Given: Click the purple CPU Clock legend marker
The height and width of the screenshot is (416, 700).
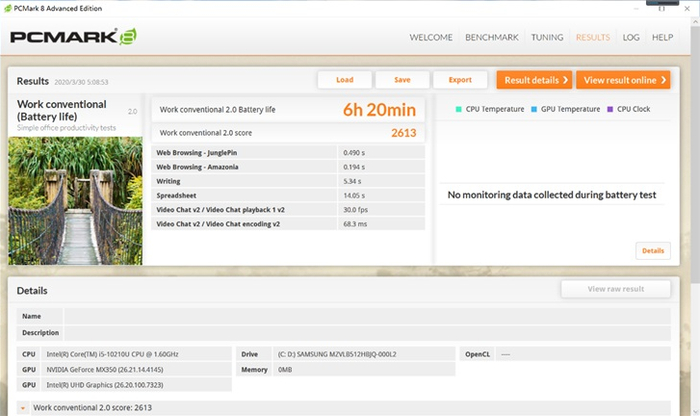Looking at the screenshot, I should click(x=610, y=109).
